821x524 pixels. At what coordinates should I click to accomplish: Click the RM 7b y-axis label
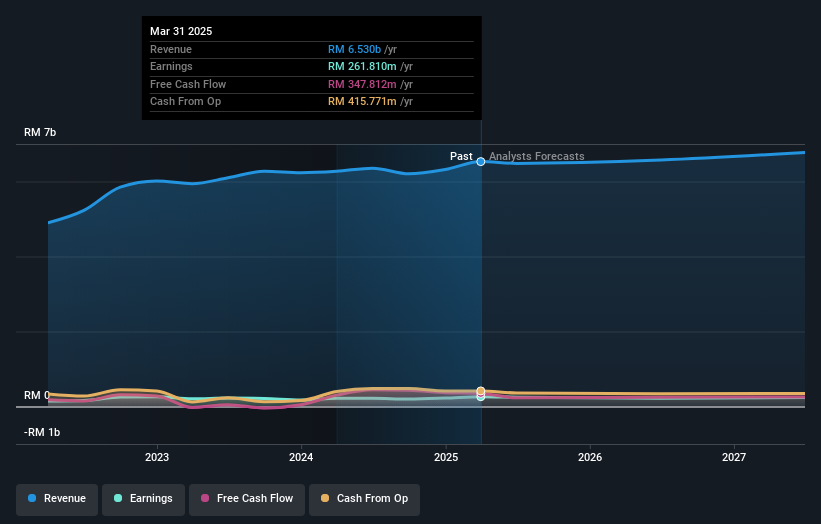tap(40, 132)
